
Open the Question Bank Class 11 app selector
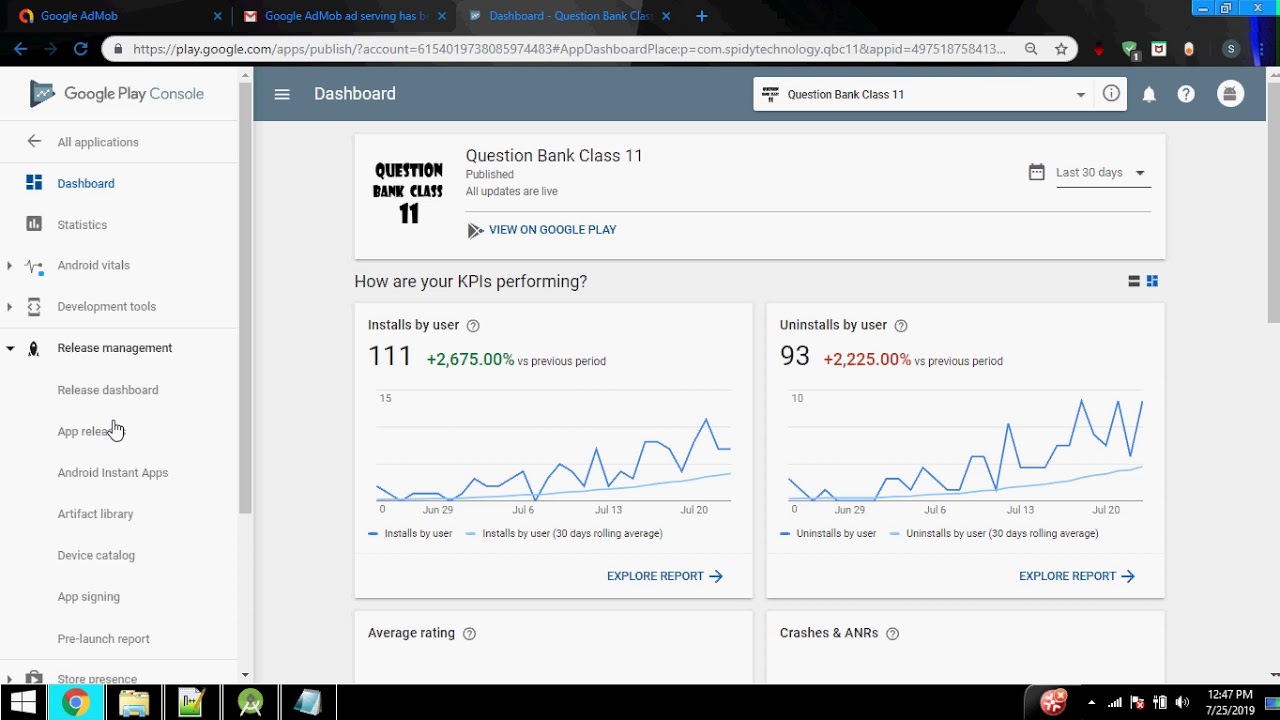point(924,94)
